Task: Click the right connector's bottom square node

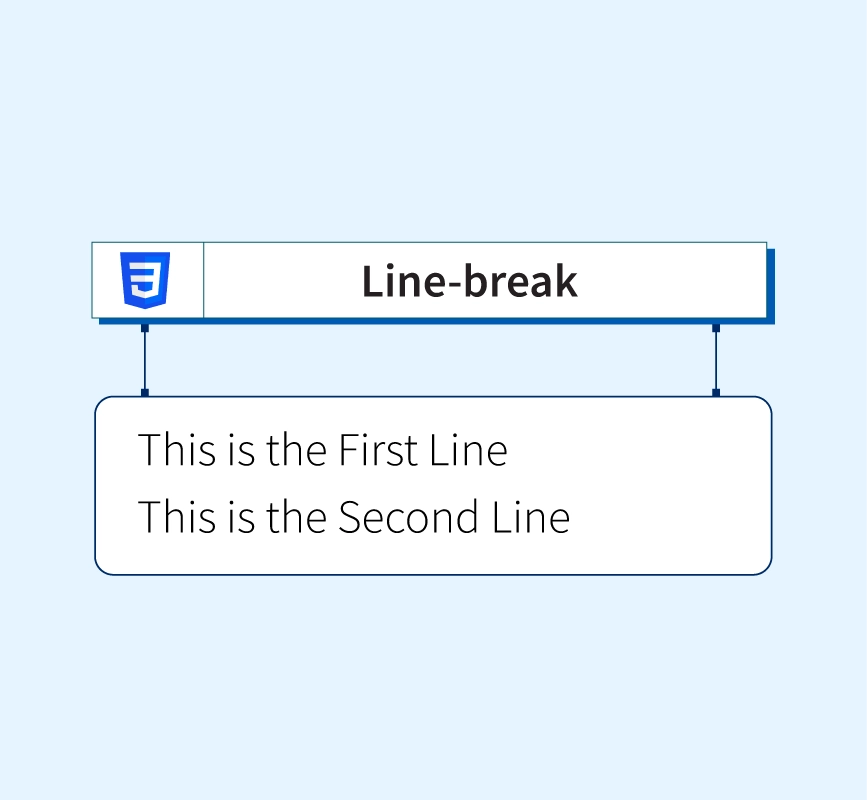Action: point(716,393)
